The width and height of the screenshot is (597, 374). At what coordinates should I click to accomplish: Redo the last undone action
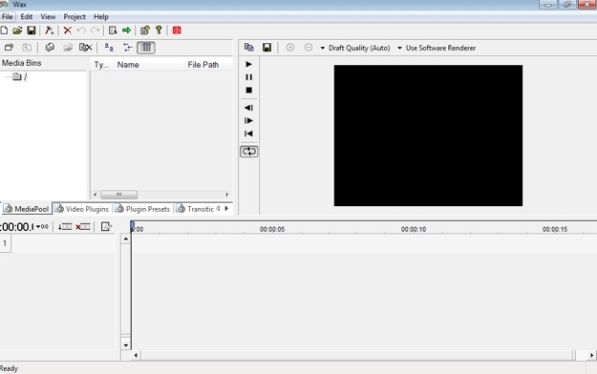tap(95, 30)
